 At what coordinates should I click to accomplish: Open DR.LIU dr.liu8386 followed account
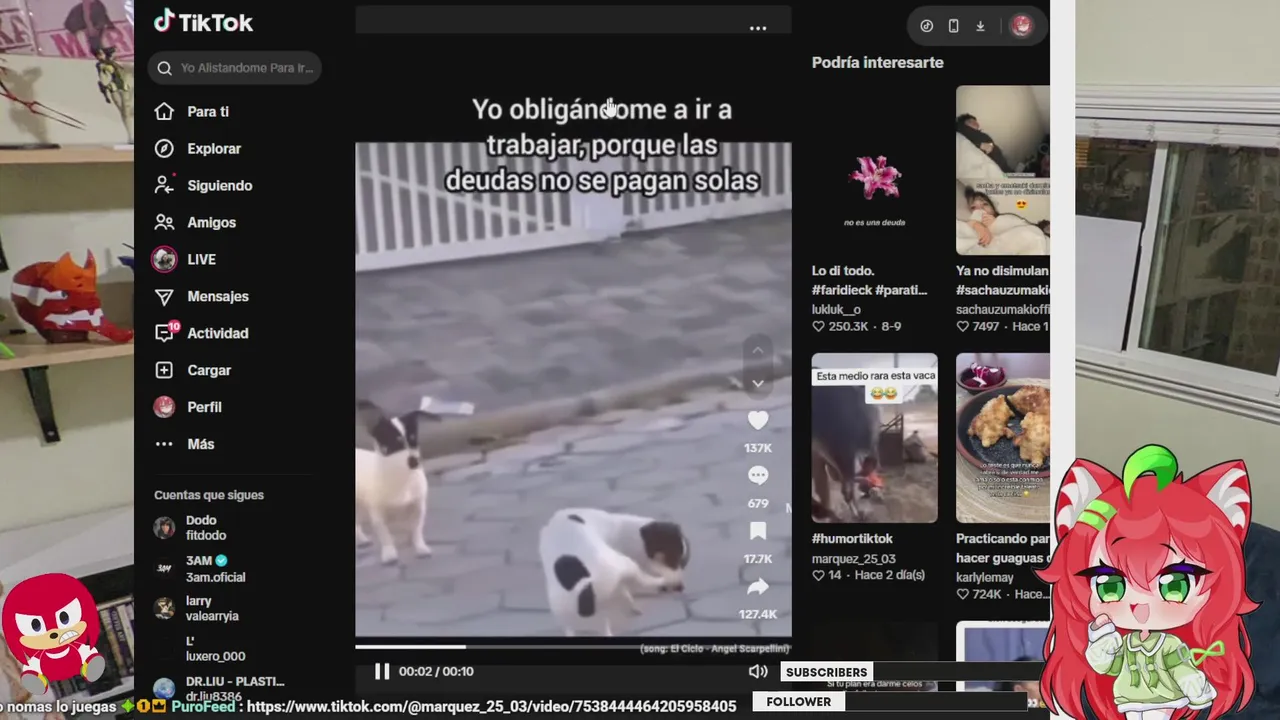click(218, 688)
